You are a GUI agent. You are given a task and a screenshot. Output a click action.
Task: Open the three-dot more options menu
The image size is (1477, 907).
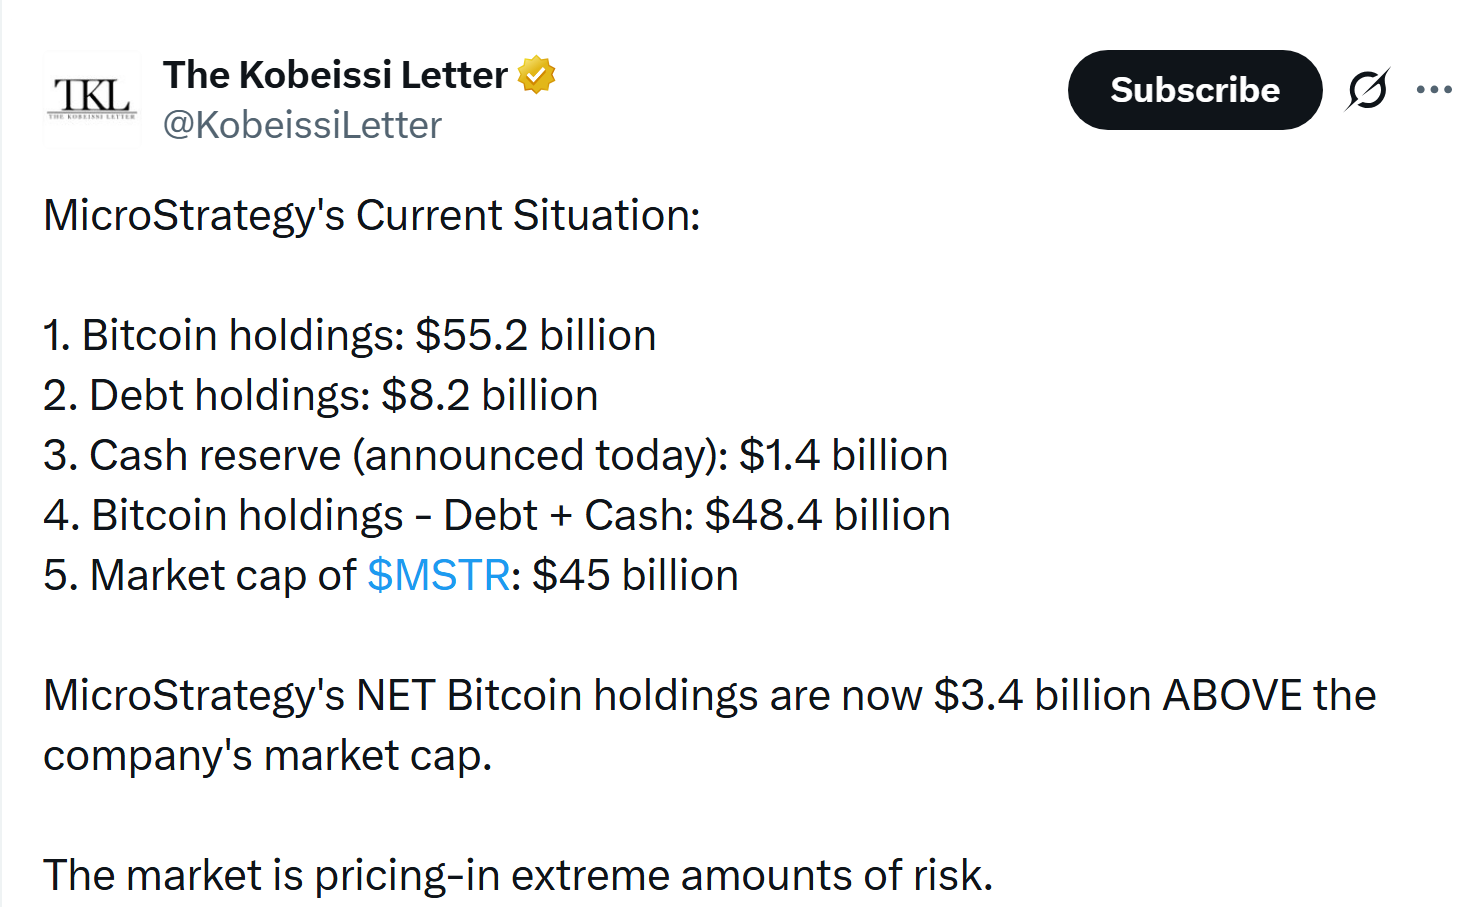(1434, 90)
